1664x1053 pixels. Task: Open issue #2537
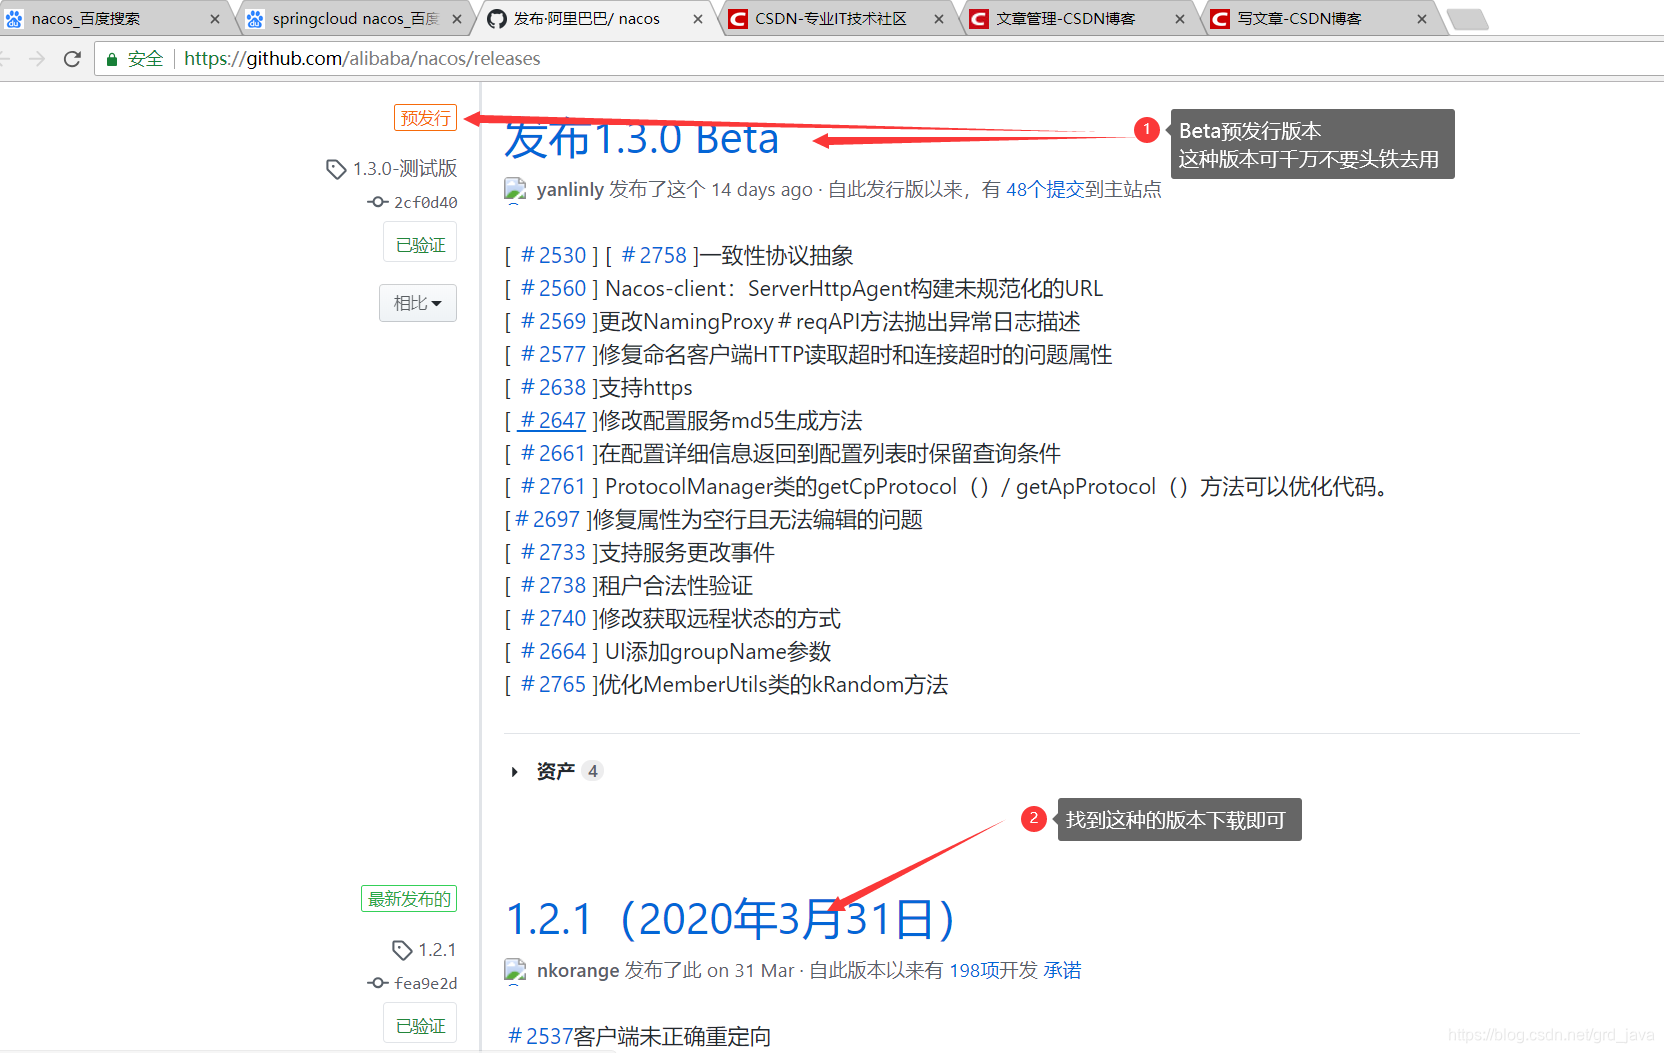coord(540,1037)
